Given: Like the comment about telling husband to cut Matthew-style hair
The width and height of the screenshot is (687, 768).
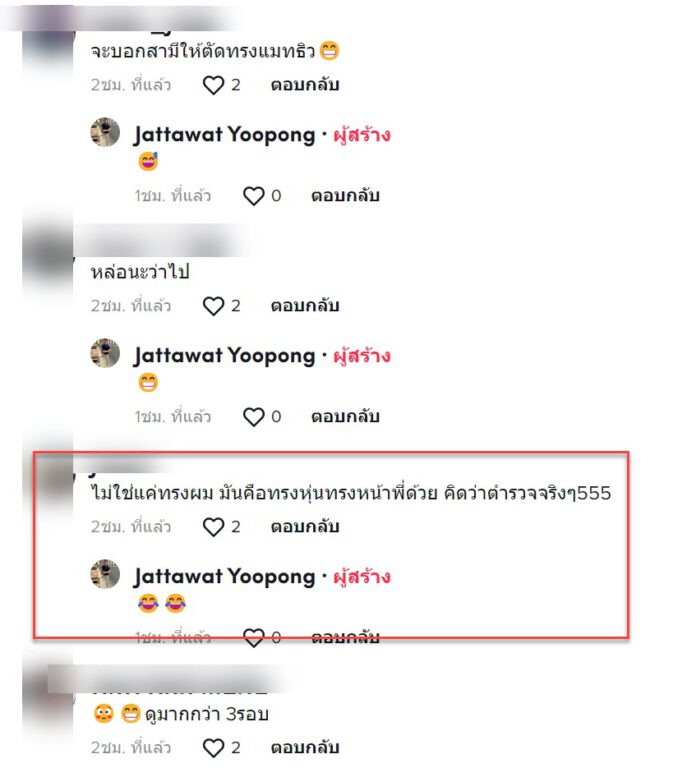Looking at the screenshot, I should tap(213, 85).
